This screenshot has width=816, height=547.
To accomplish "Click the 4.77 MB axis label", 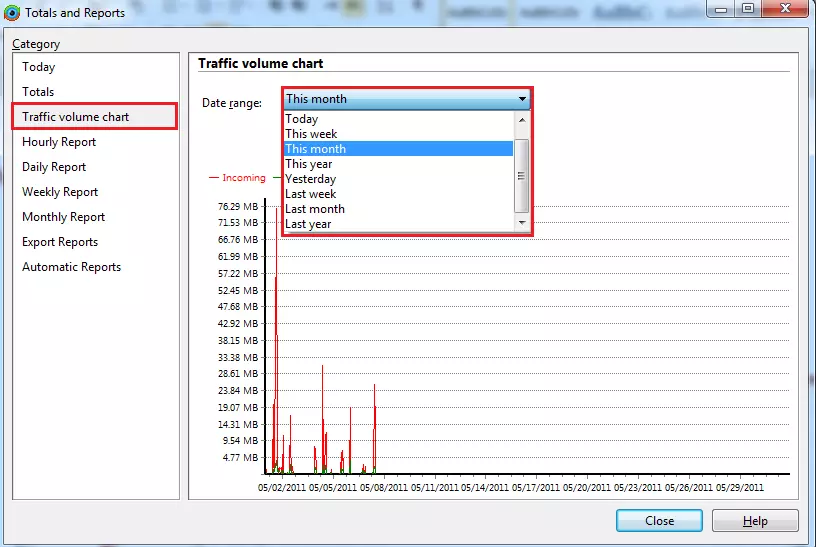I will [240, 457].
